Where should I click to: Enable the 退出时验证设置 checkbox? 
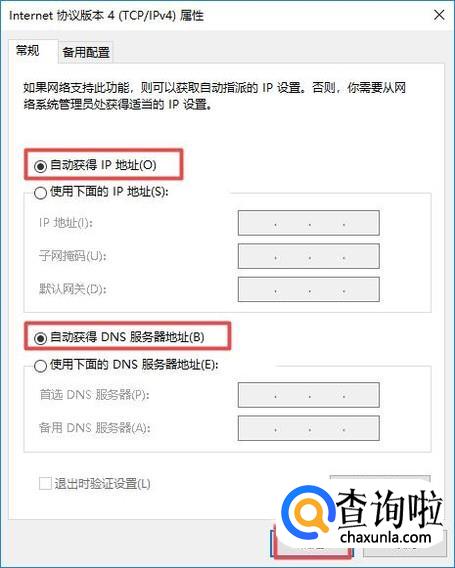click(x=45, y=484)
